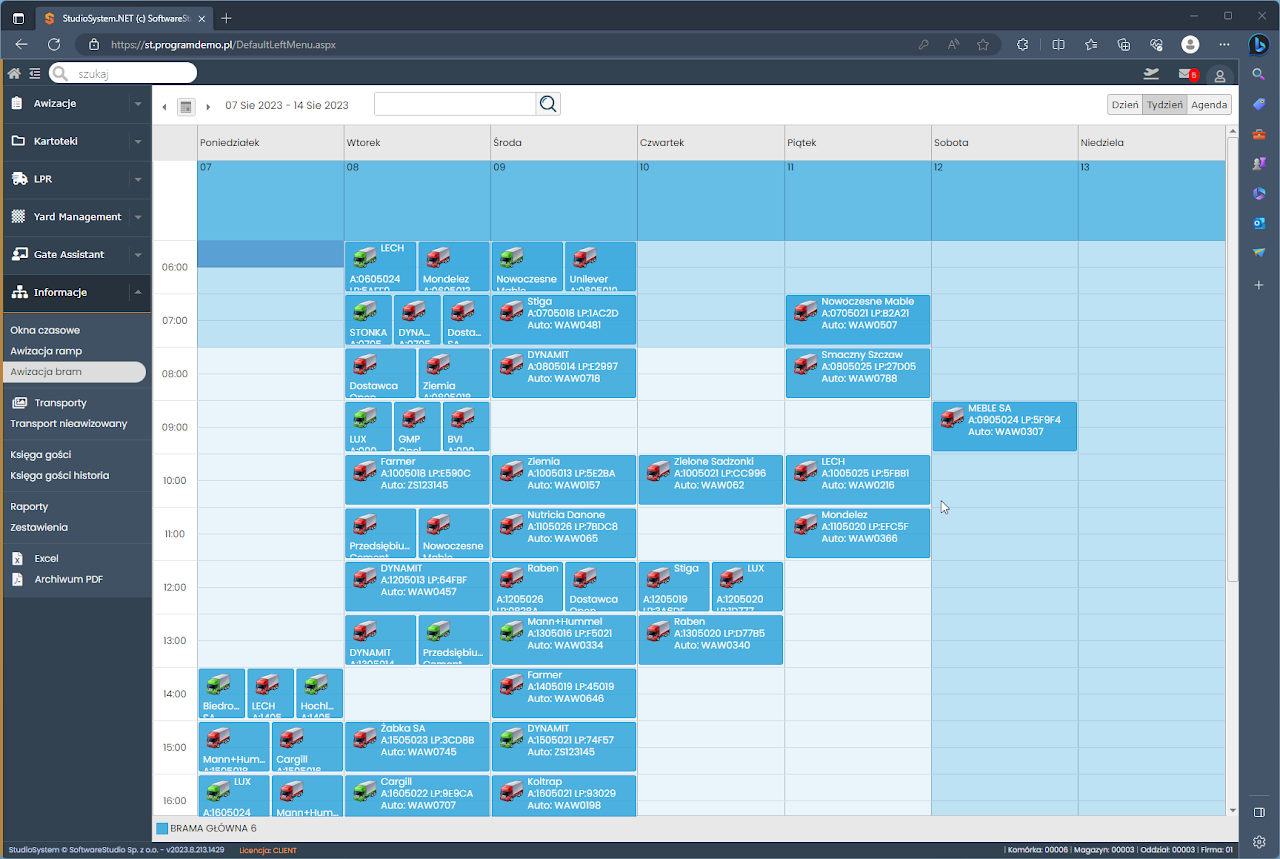Select Awizacja ramp in the sidebar
Screen dimensions: 1280x859
(x=46, y=351)
